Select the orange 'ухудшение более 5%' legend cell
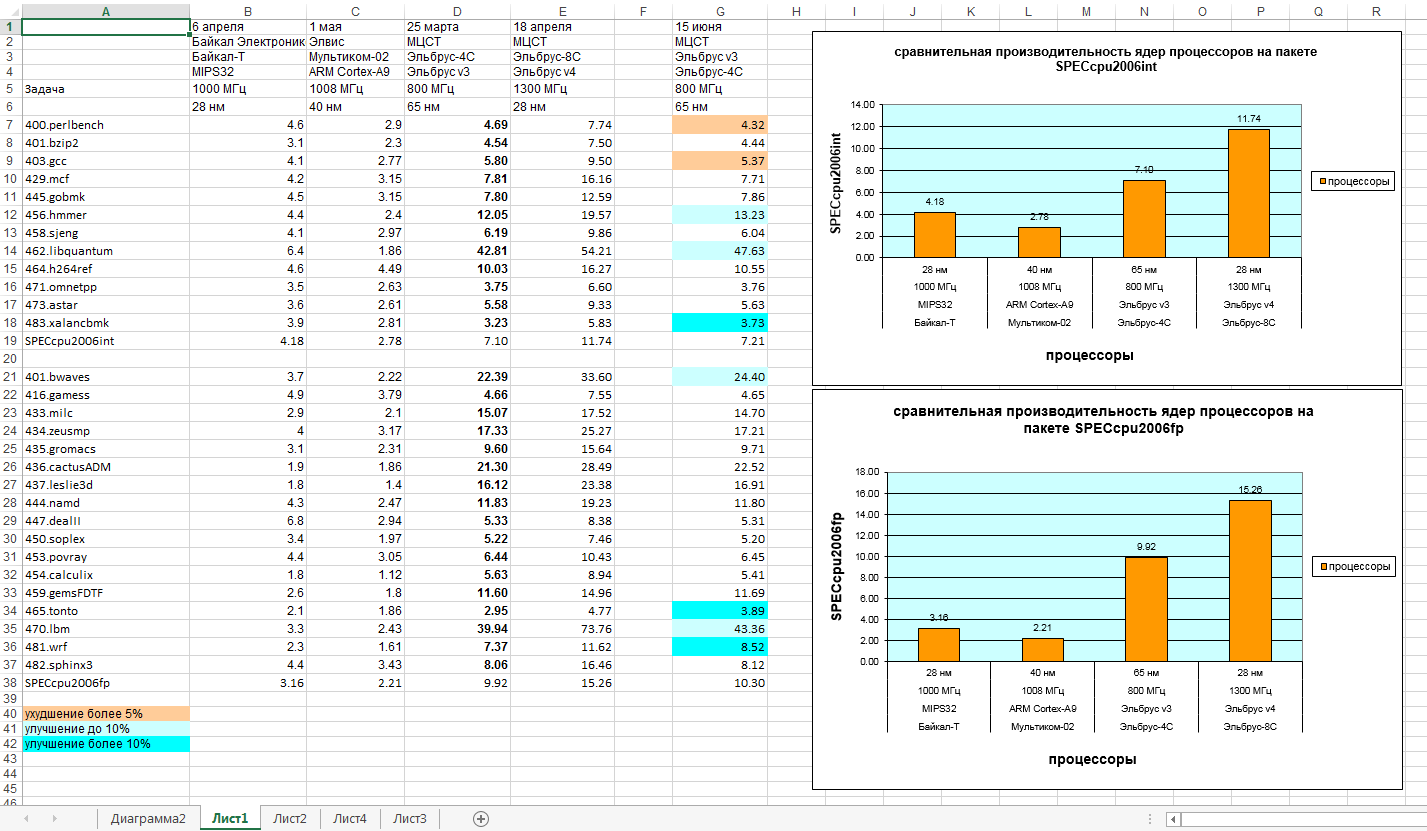The image size is (1427, 831). tap(105, 714)
